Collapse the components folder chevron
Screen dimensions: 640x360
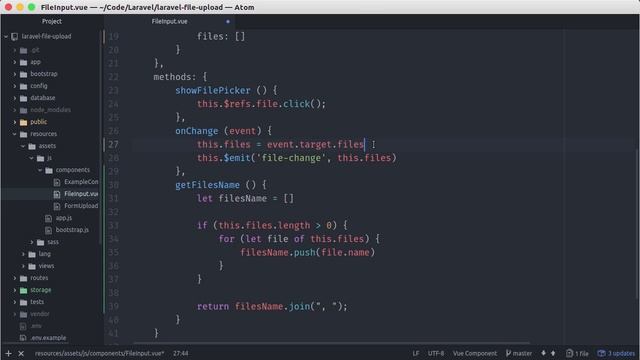[40, 170]
